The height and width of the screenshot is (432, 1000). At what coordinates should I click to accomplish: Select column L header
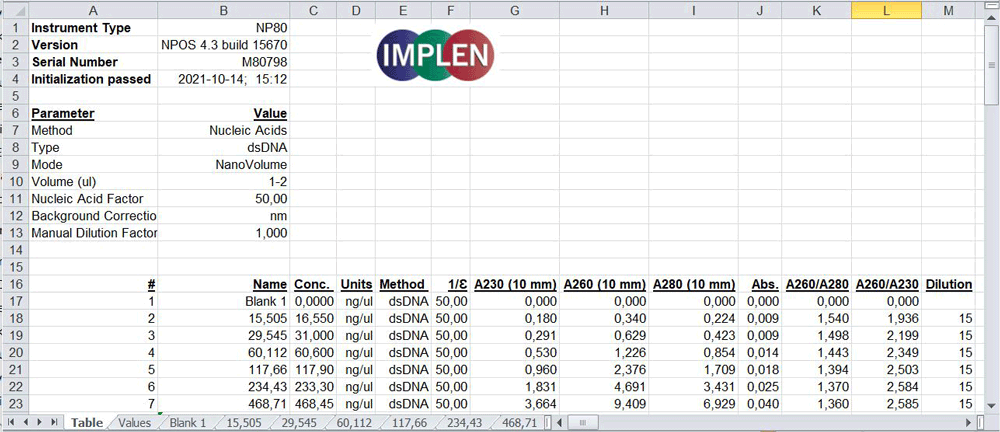[x=887, y=9]
